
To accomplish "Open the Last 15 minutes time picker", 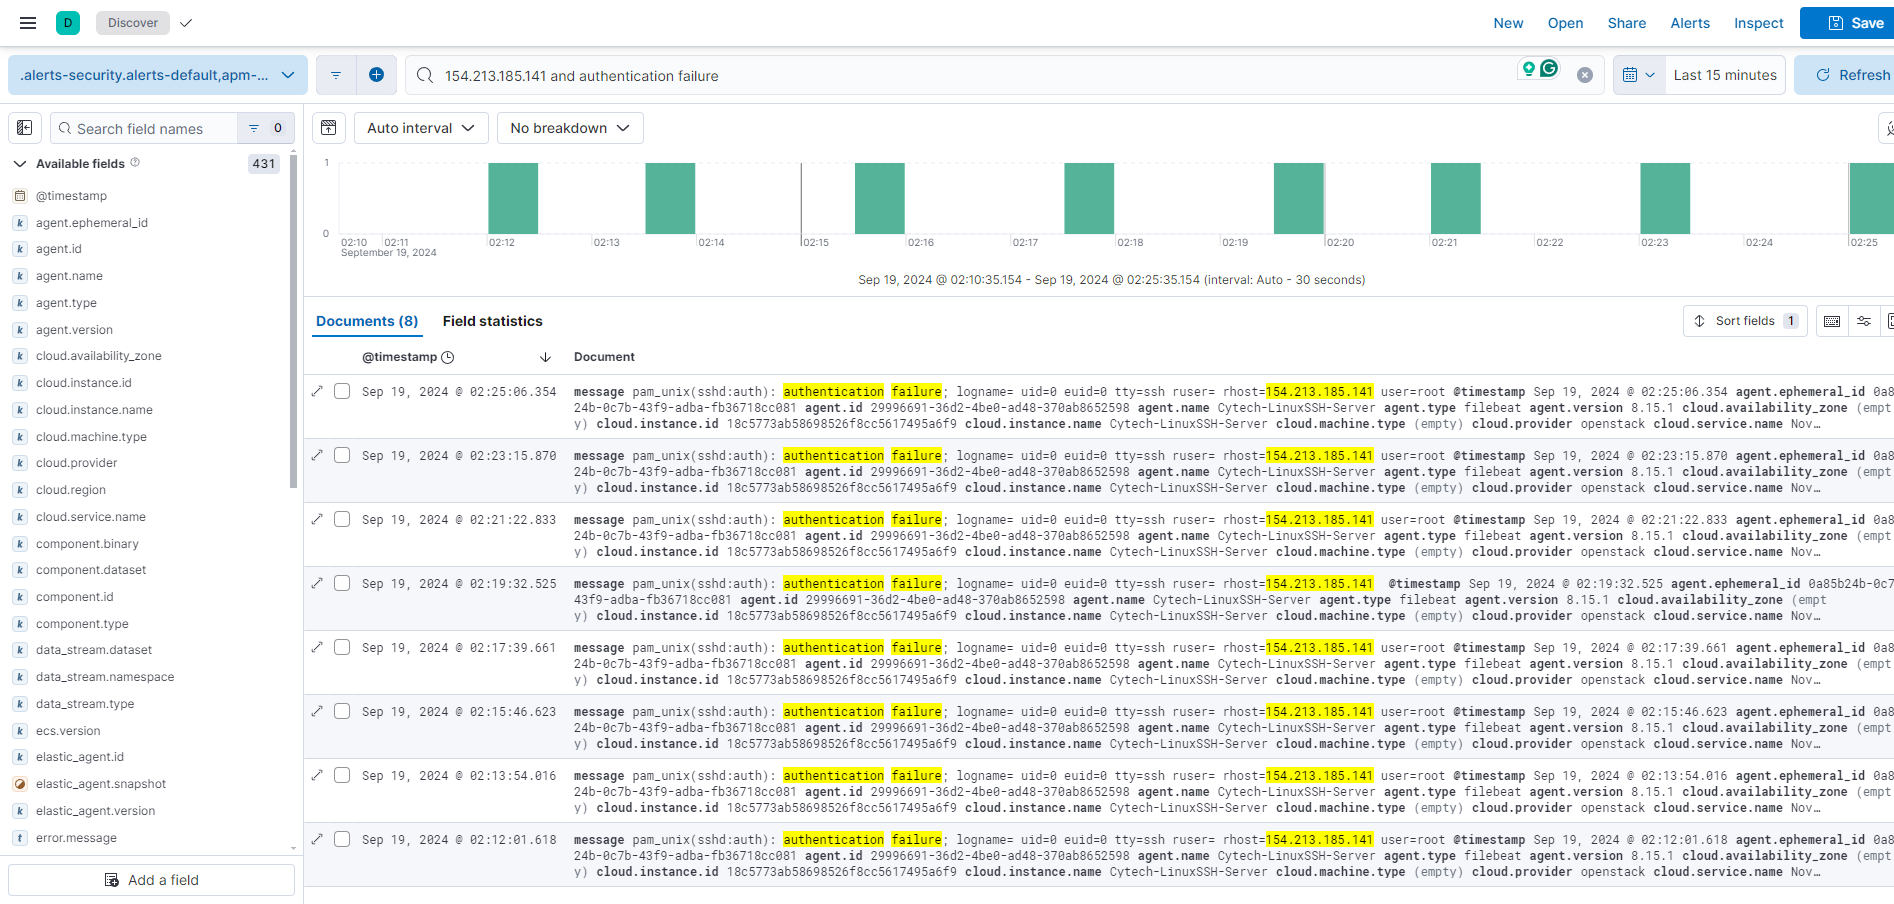I will (x=1725, y=75).
